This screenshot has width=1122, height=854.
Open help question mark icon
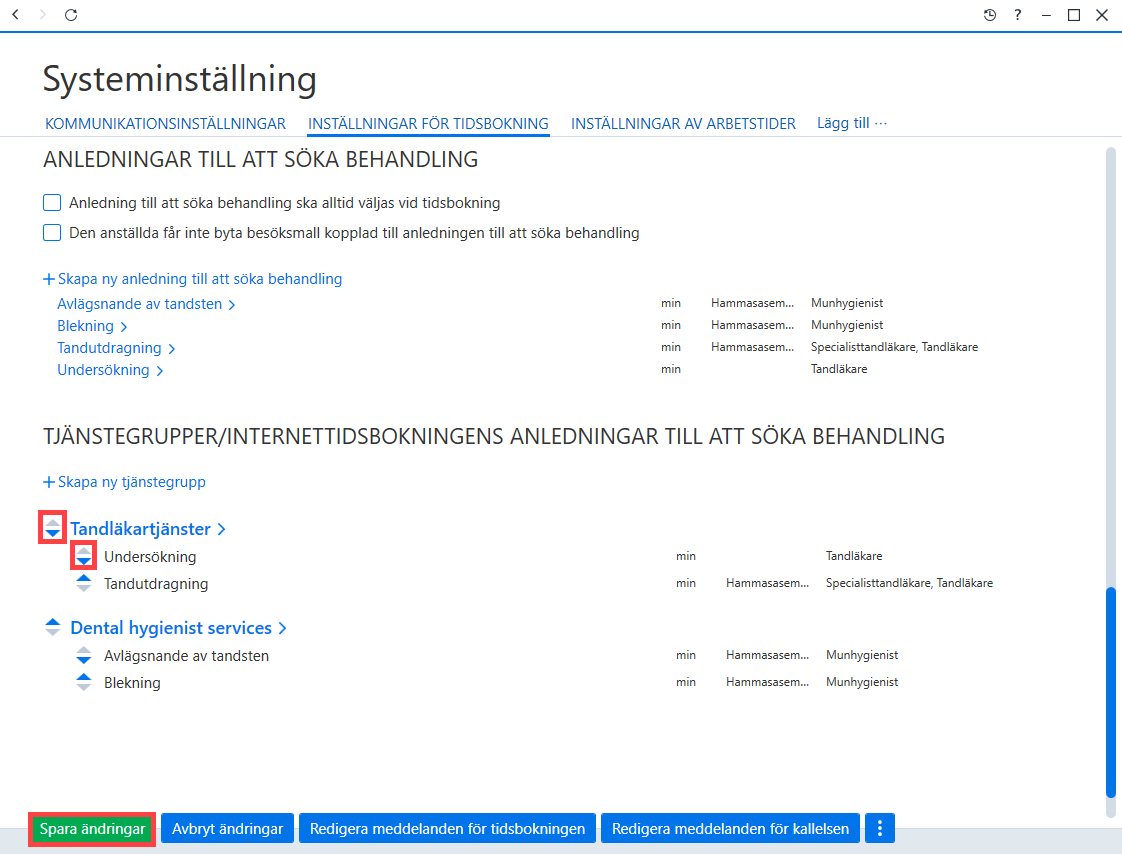pyautogui.click(x=1018, y=15)
